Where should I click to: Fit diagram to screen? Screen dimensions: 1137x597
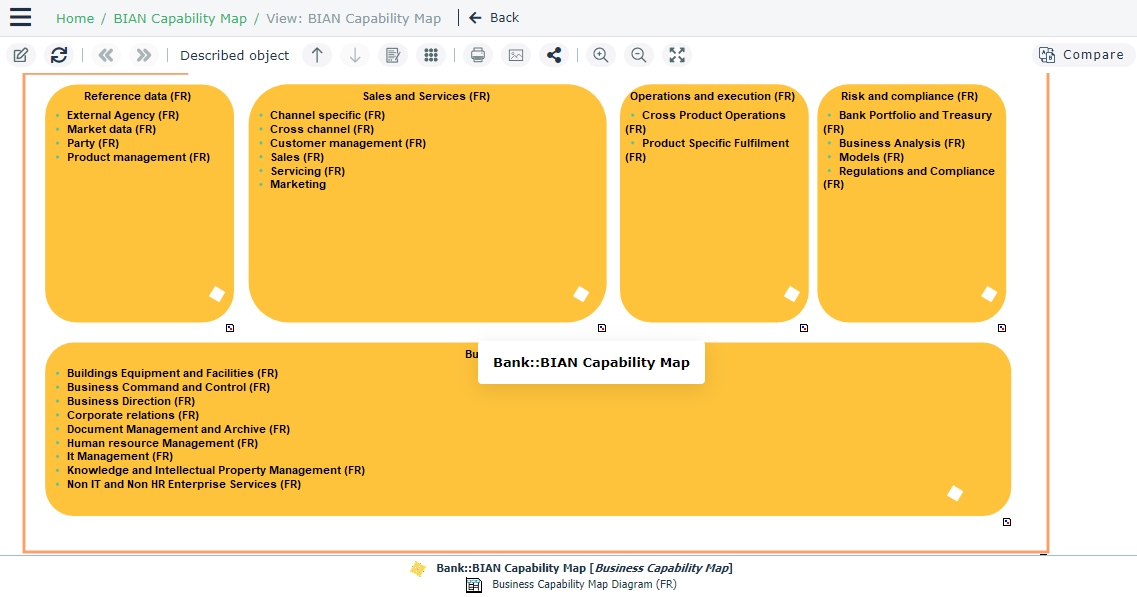coord(677,55)
